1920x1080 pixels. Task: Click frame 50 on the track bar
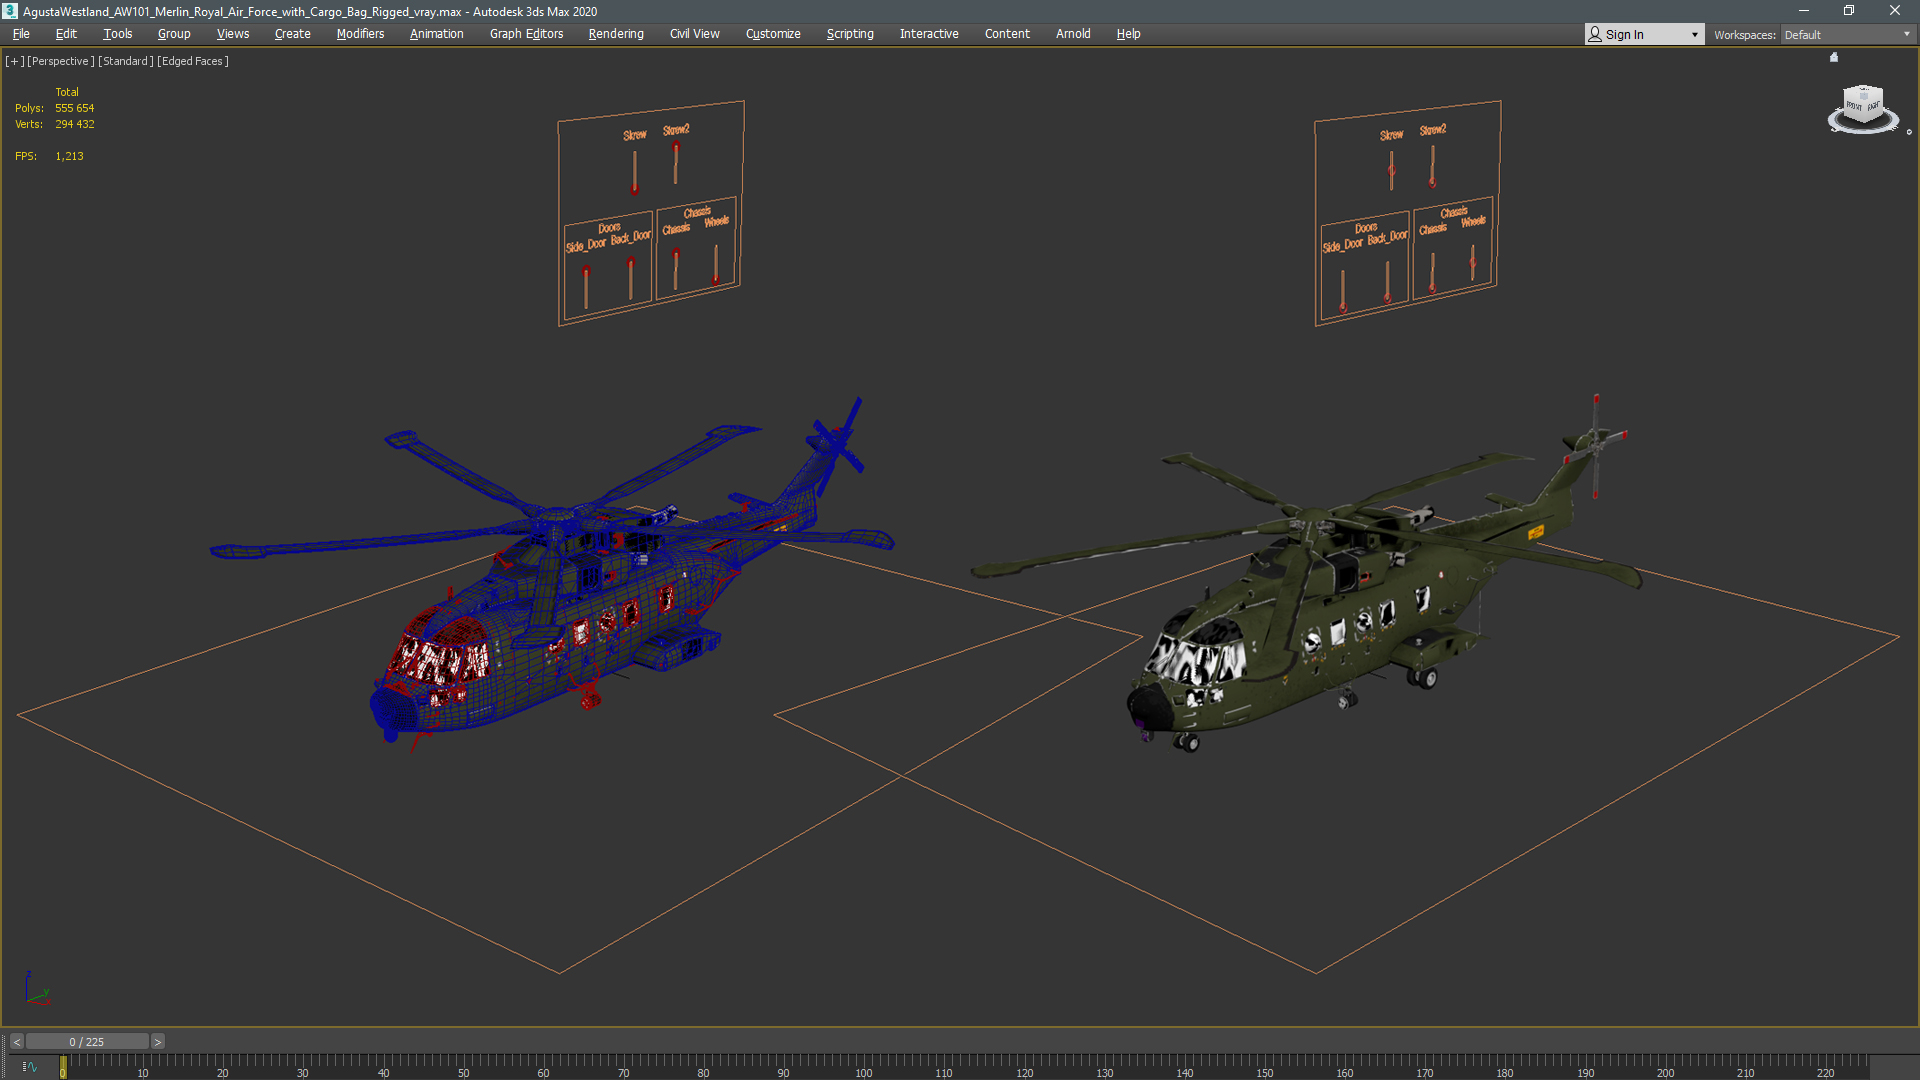click(x=463, y=1068)
